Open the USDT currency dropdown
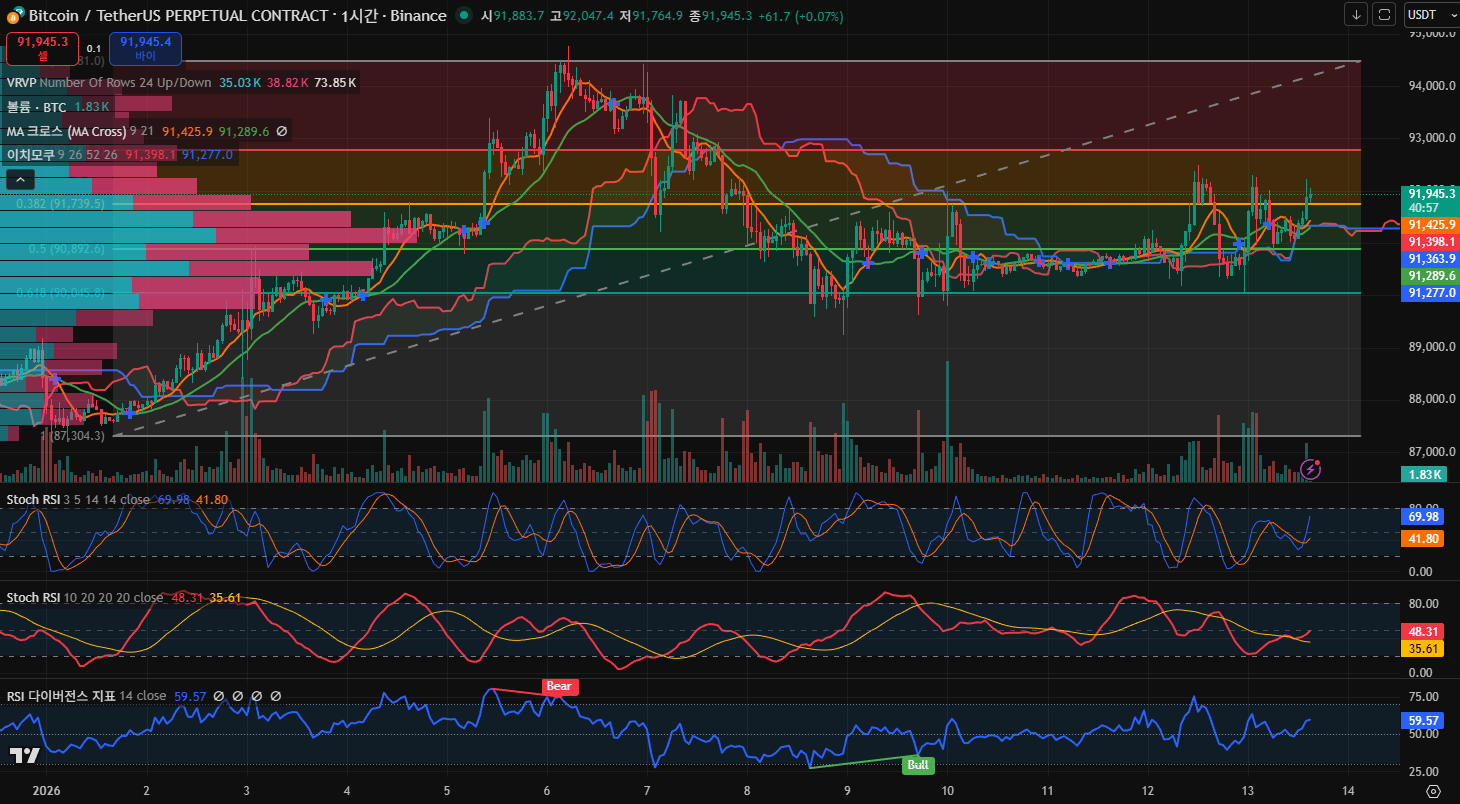Image resolution: width=1460 pixels, height=804 pixels. [1428, 14]
